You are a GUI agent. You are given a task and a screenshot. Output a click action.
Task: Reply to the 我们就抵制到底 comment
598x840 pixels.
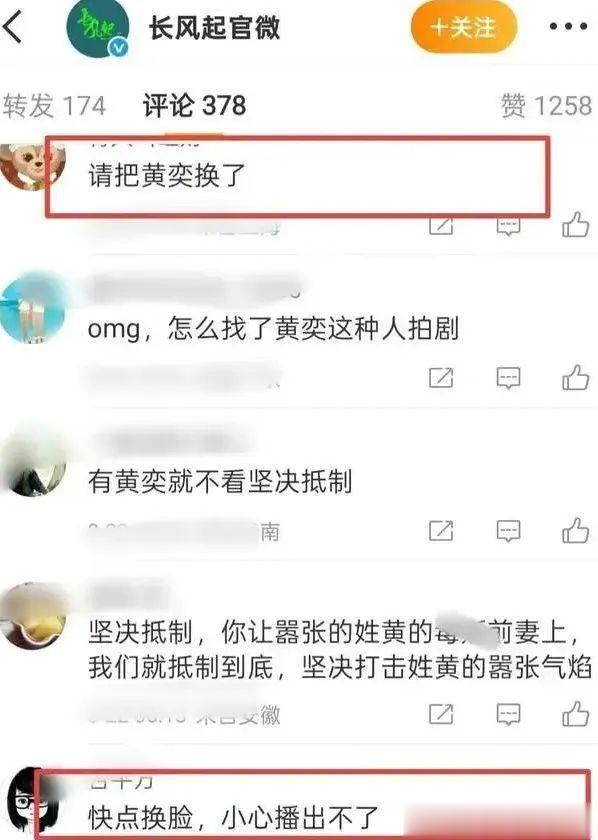pos(508,714)
